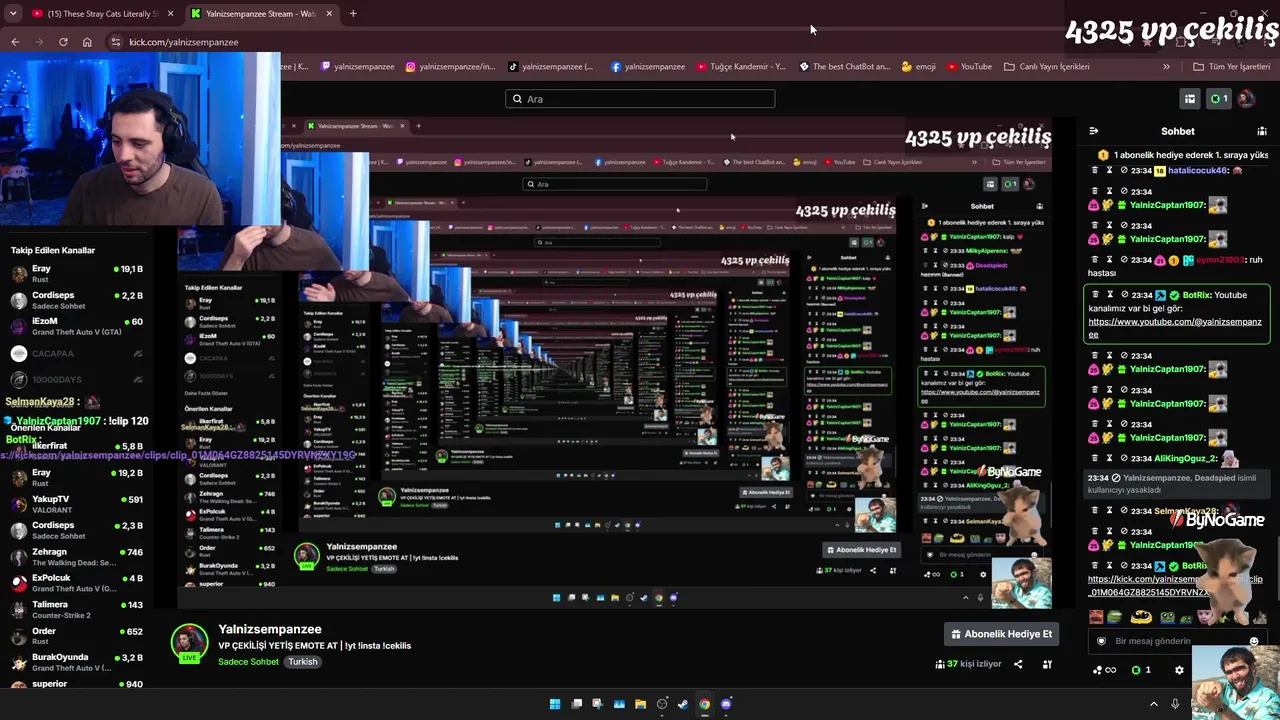Viewport: 1280px width, 720px height.
Task: Click the shield icon in the message box
Action: pos(1102,641)
